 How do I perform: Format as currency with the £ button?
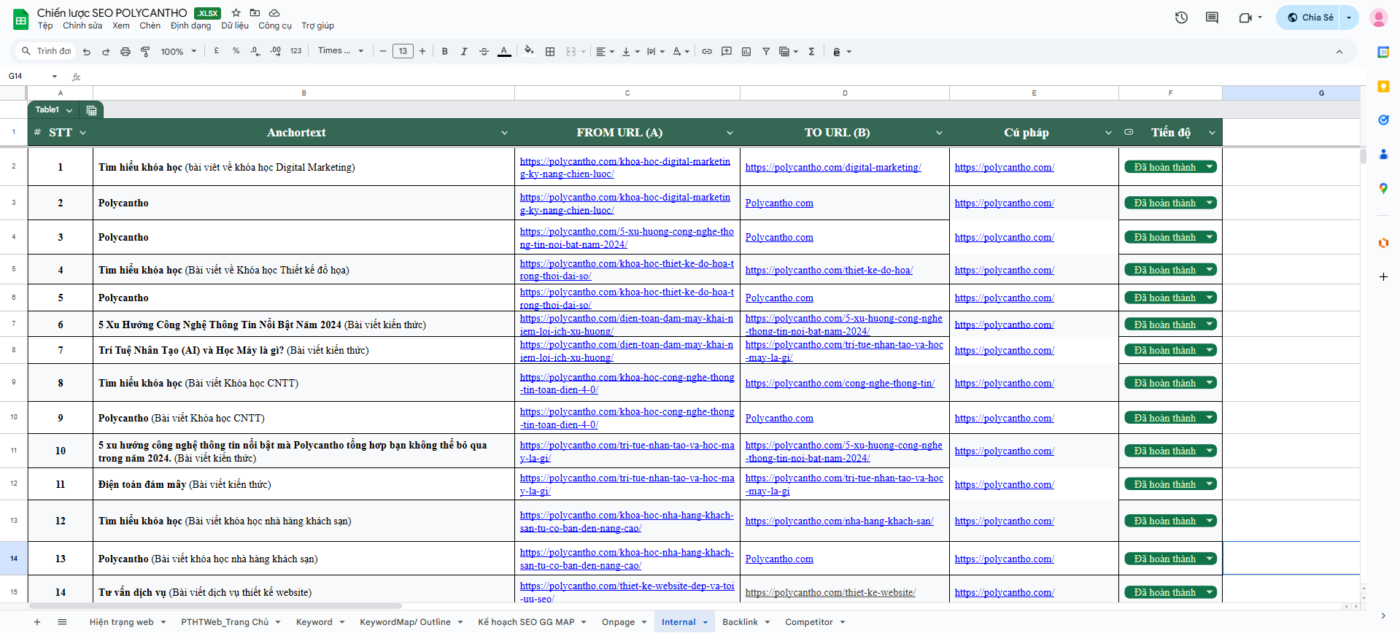point(216,51)
